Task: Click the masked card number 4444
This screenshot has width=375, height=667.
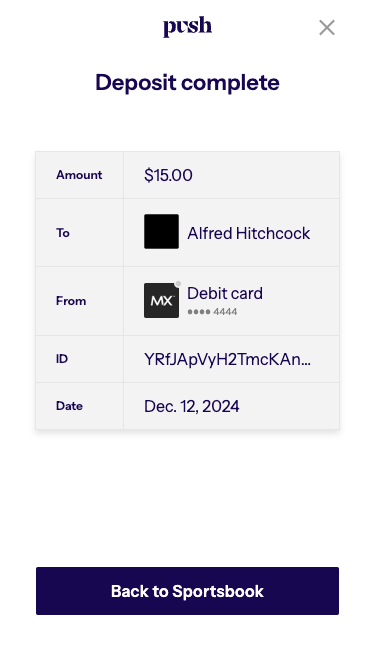Action: (x=225, y=312)
